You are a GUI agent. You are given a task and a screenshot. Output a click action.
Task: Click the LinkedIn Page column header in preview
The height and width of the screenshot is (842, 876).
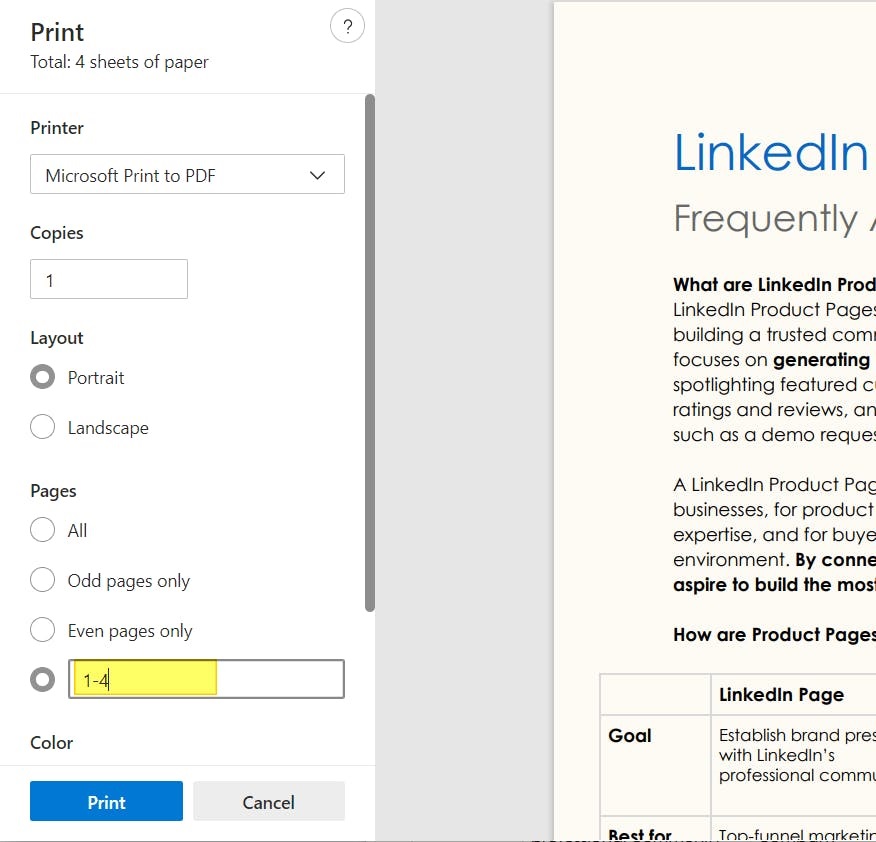coord(781,694)
